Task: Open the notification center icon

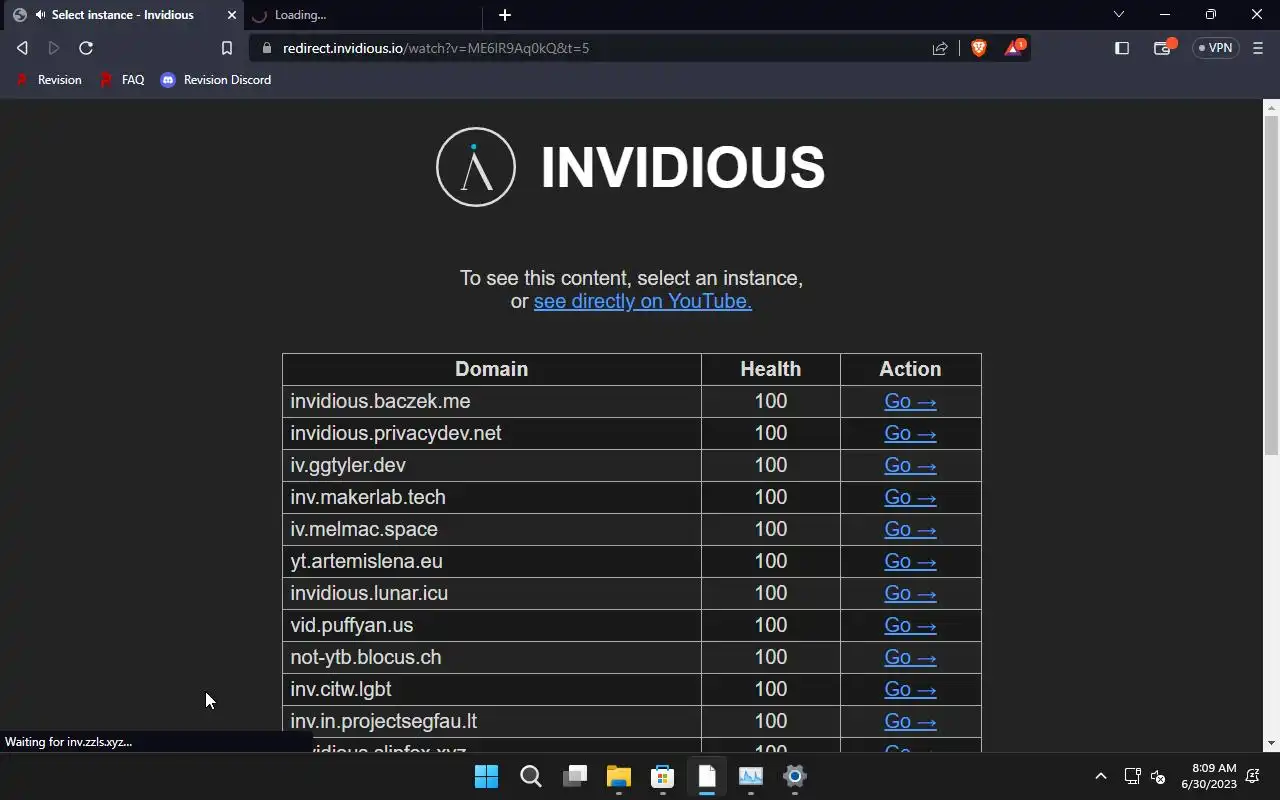Action: point(1254,776)
